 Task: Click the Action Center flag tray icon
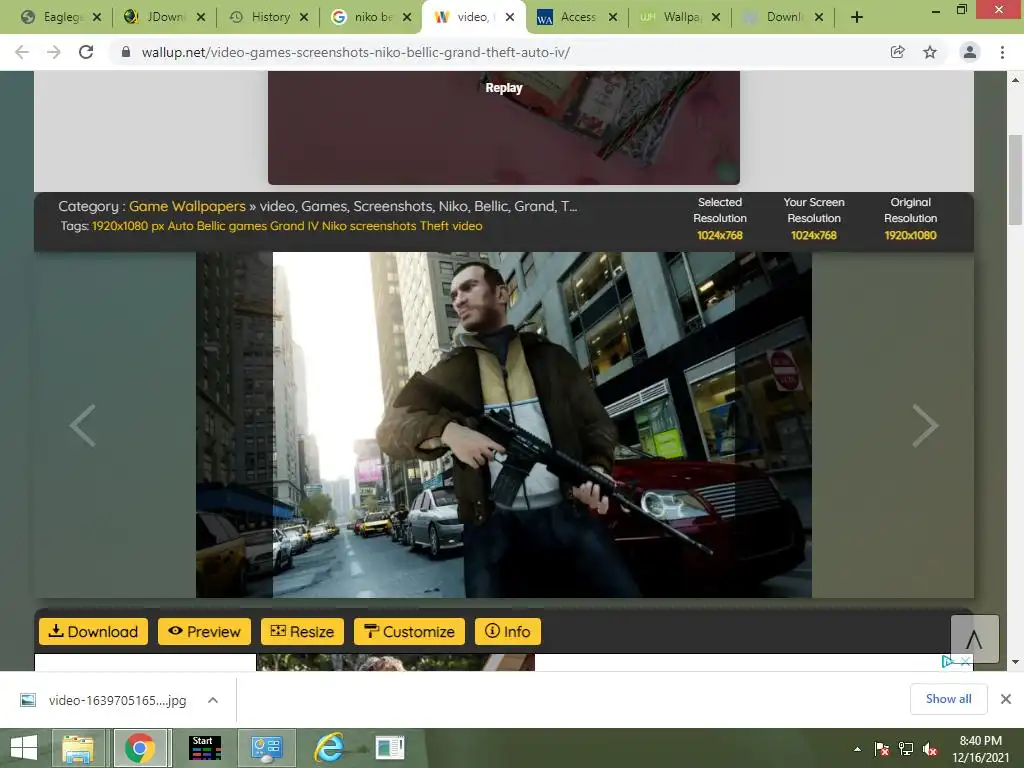click(881, 749)
